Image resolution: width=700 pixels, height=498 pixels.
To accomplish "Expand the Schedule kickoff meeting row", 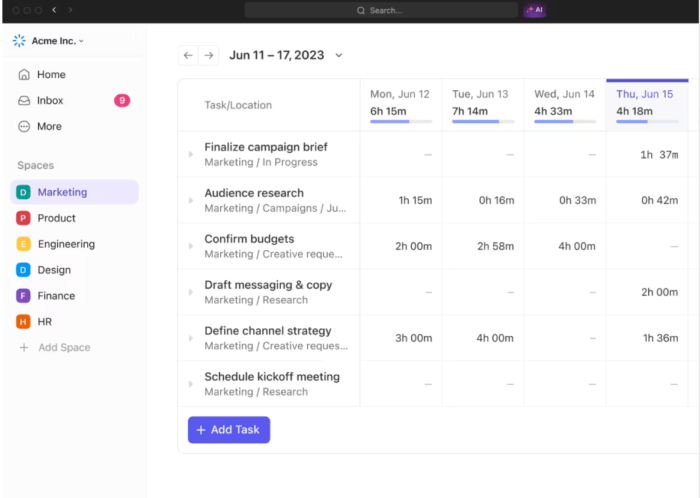I will tap(191, 385).
